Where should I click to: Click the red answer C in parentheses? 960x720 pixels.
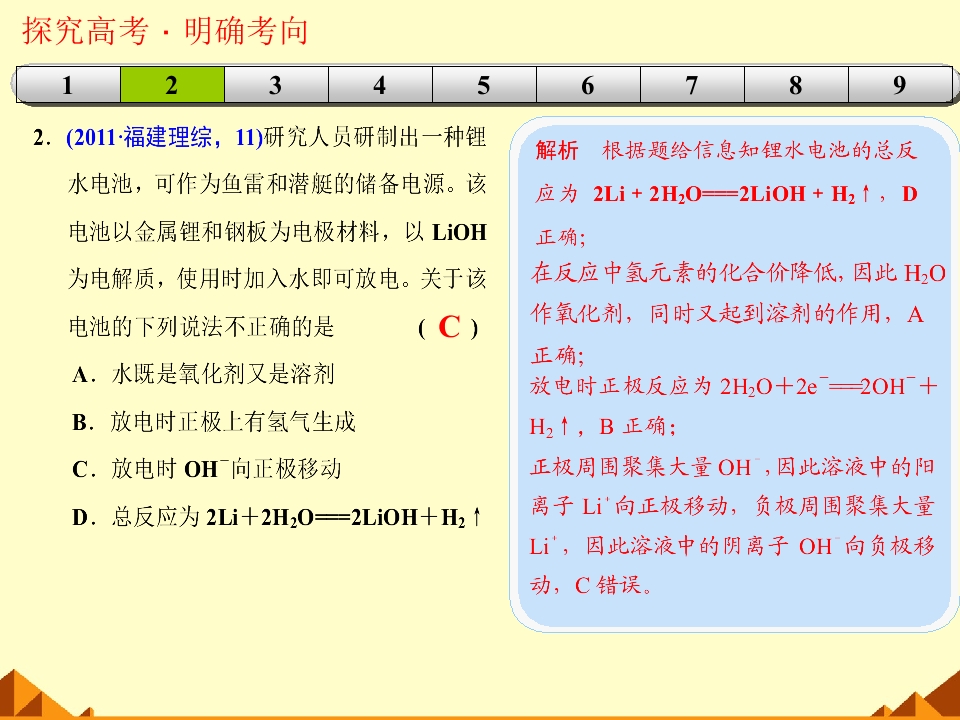pyautogui.click(x=449, y=327)
